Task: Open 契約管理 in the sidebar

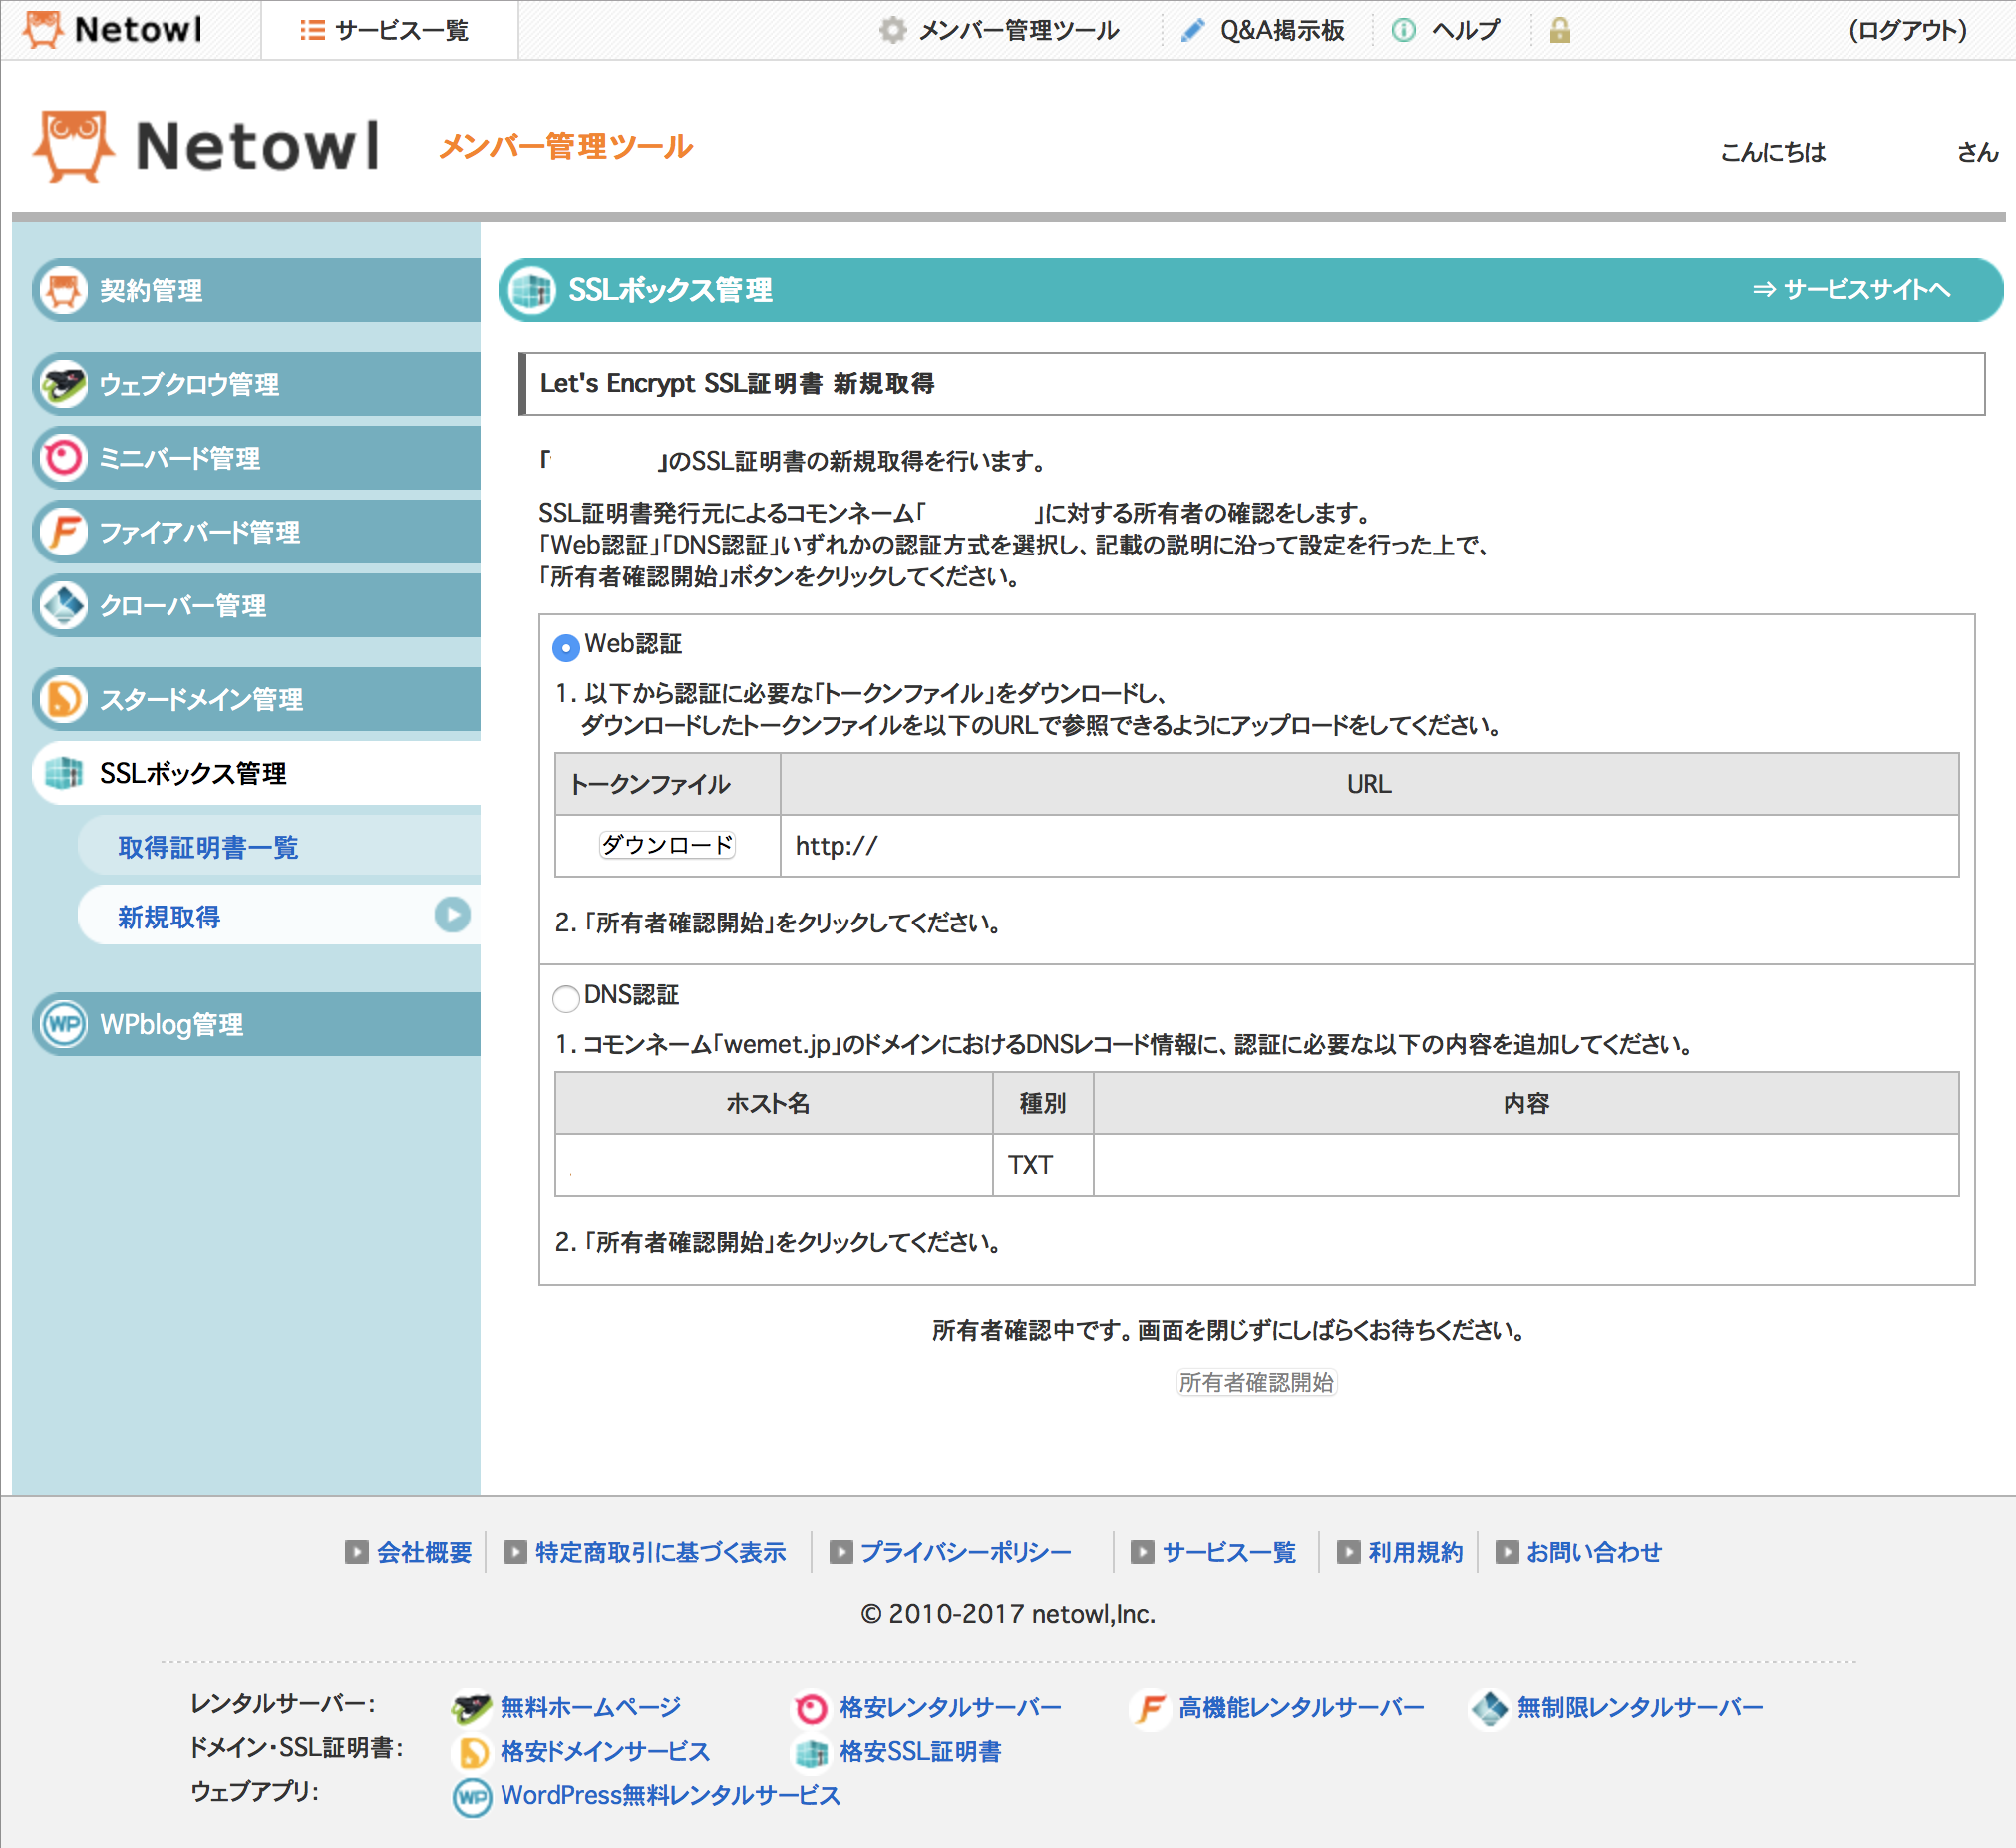Action: (256, 291)
